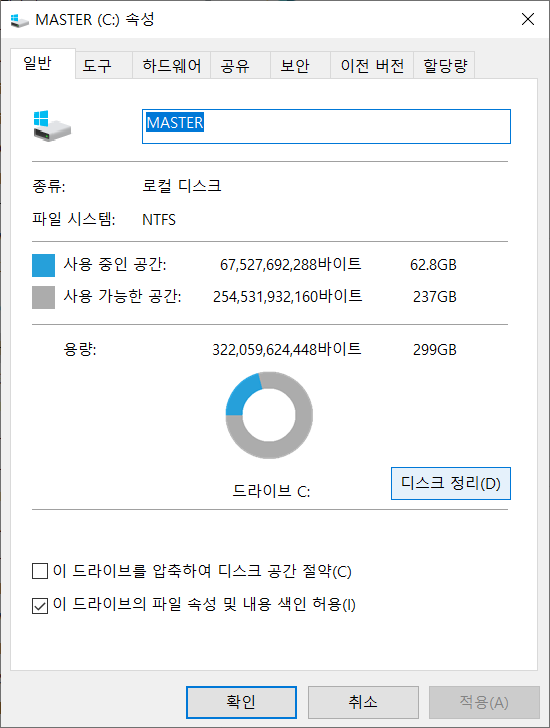The height and width of the screenshot is (728, 550).
Task: Click the 237GB free space value
Action: click(435, 297)
